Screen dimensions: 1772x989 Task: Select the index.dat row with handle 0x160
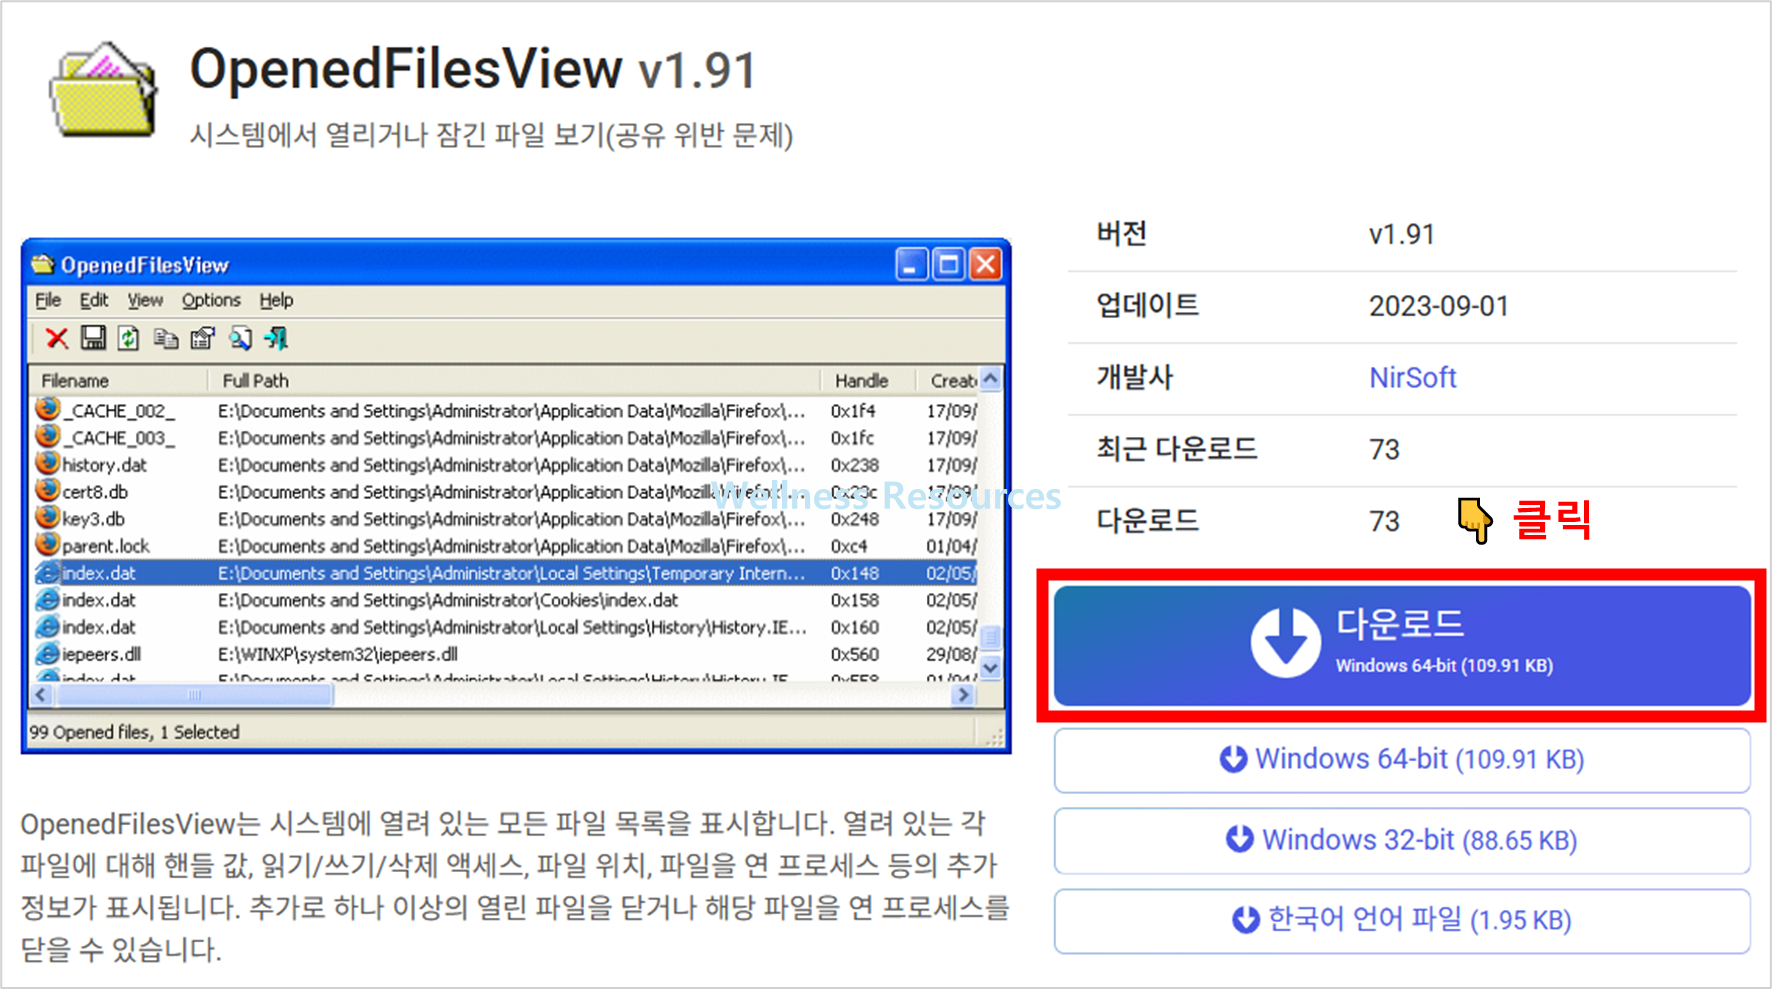[505, 627]
